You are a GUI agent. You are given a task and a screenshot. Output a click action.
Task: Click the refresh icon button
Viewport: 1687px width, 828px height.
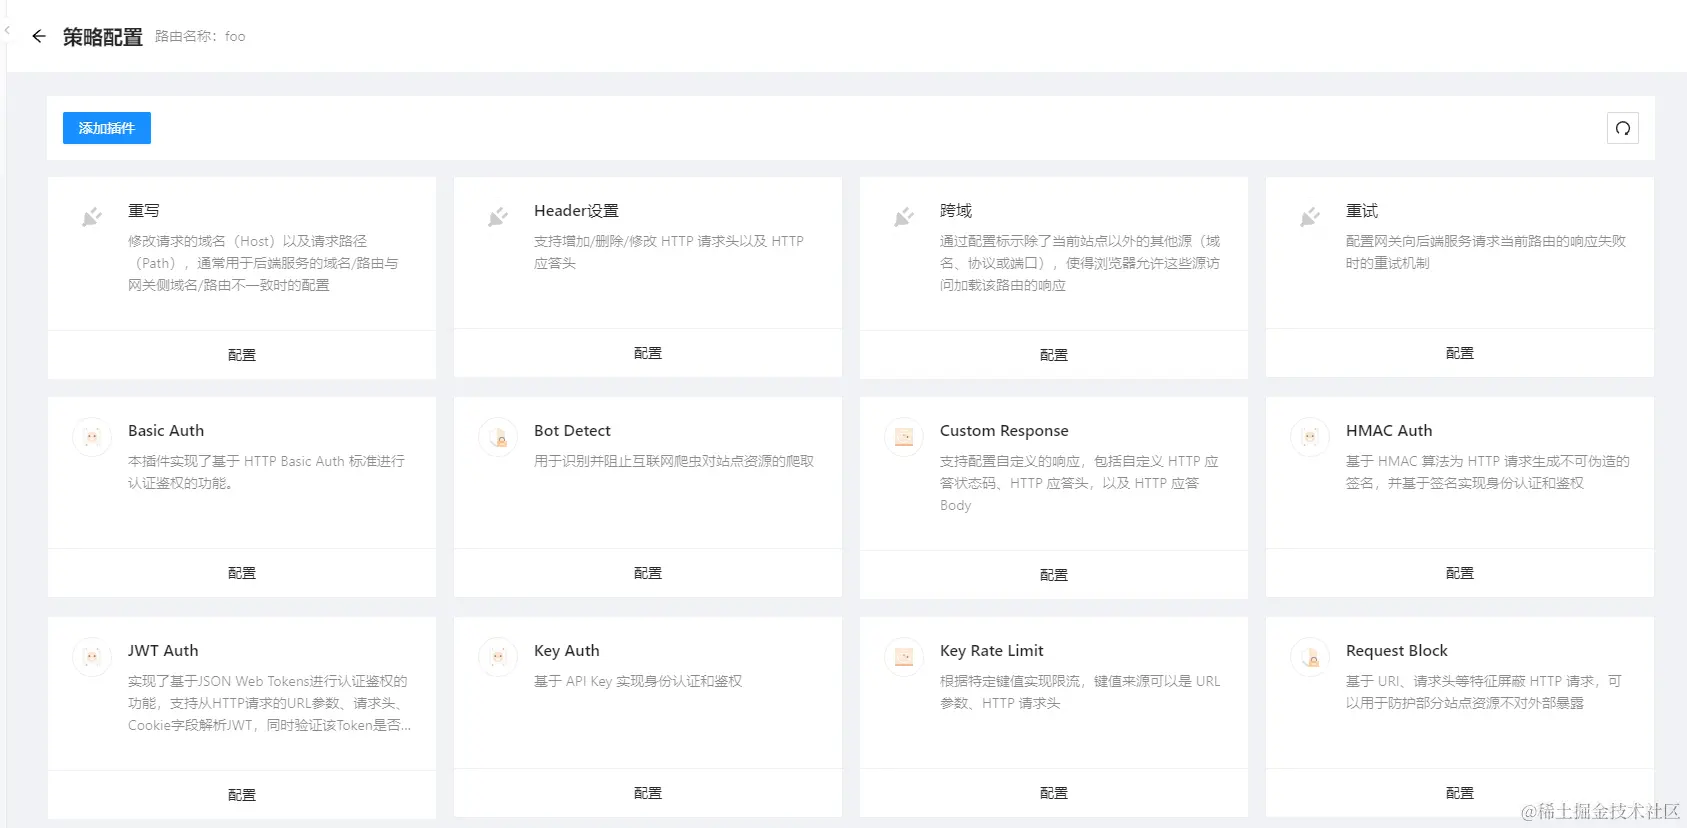(1622, 128)
